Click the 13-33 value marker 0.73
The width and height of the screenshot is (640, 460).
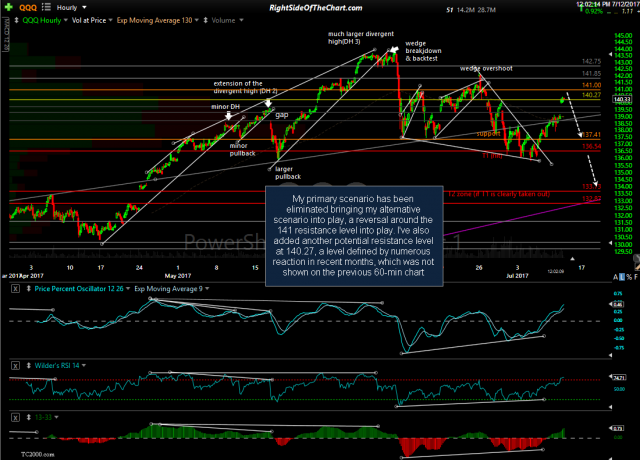click(618, 428)
